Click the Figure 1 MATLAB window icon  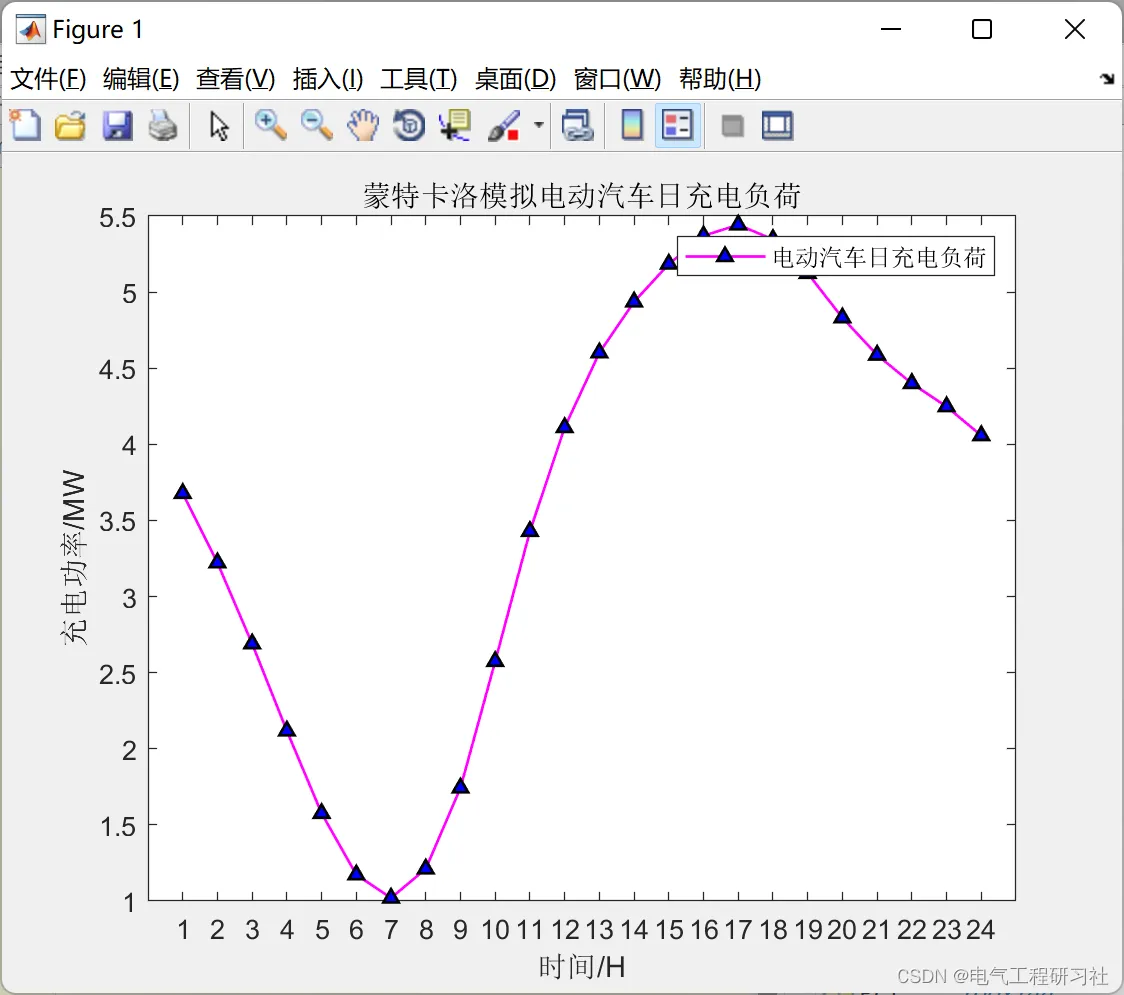[31, 29]
